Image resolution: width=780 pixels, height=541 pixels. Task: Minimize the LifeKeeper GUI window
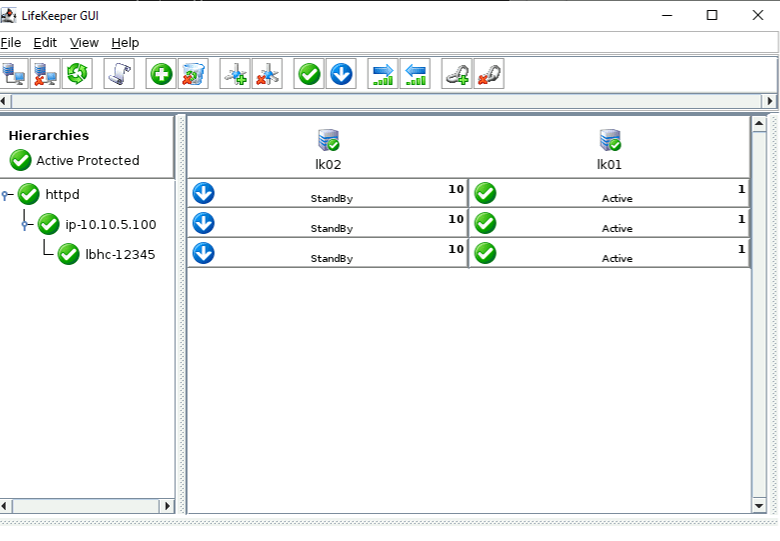click(667, 15)
